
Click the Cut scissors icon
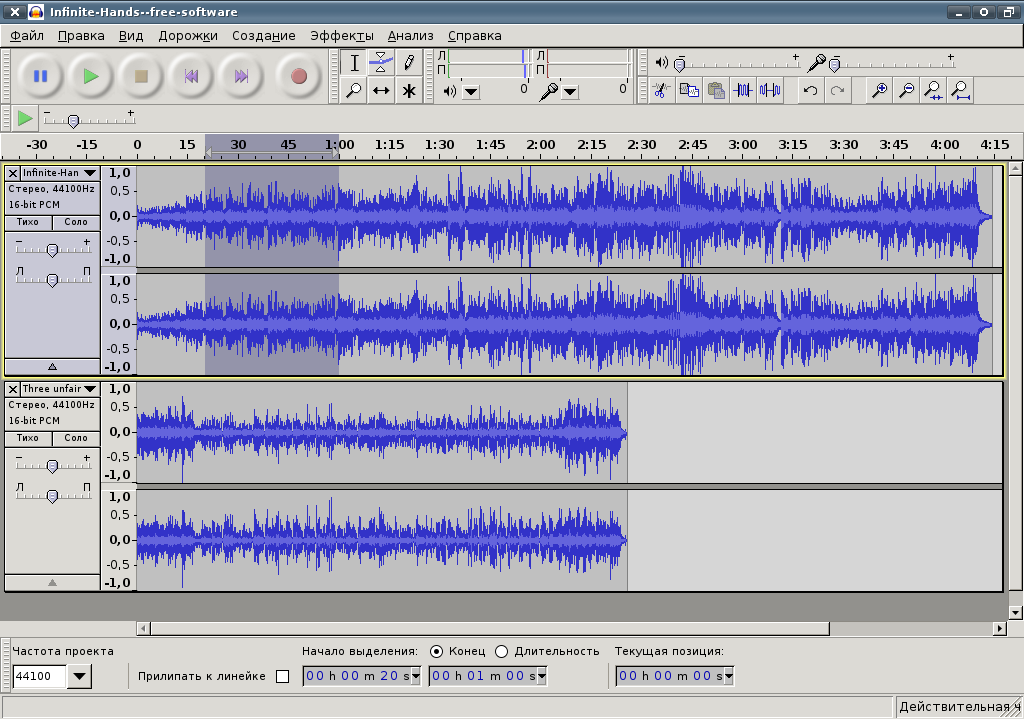[x=661, y=90]
